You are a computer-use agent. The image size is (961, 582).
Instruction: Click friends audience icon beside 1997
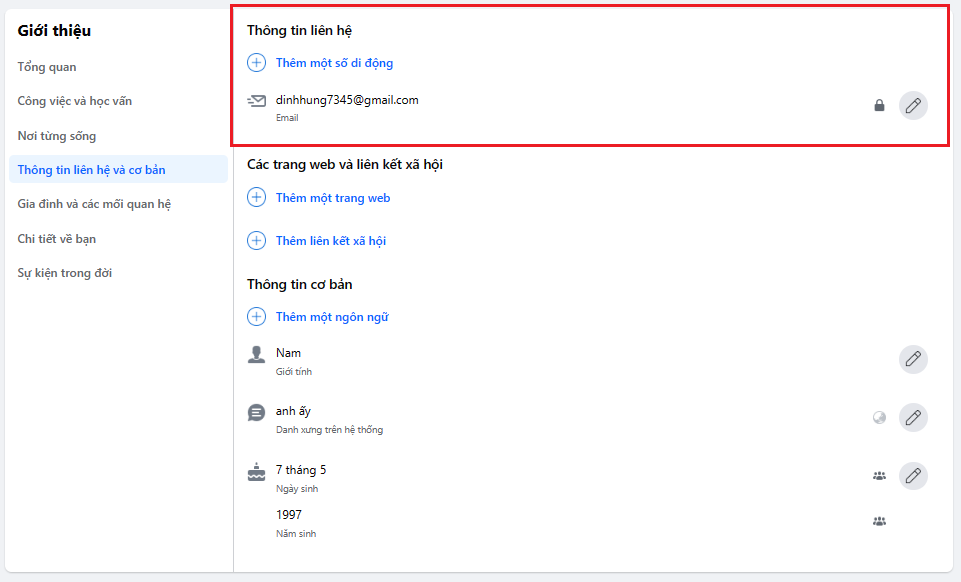[x=879, y=521]
